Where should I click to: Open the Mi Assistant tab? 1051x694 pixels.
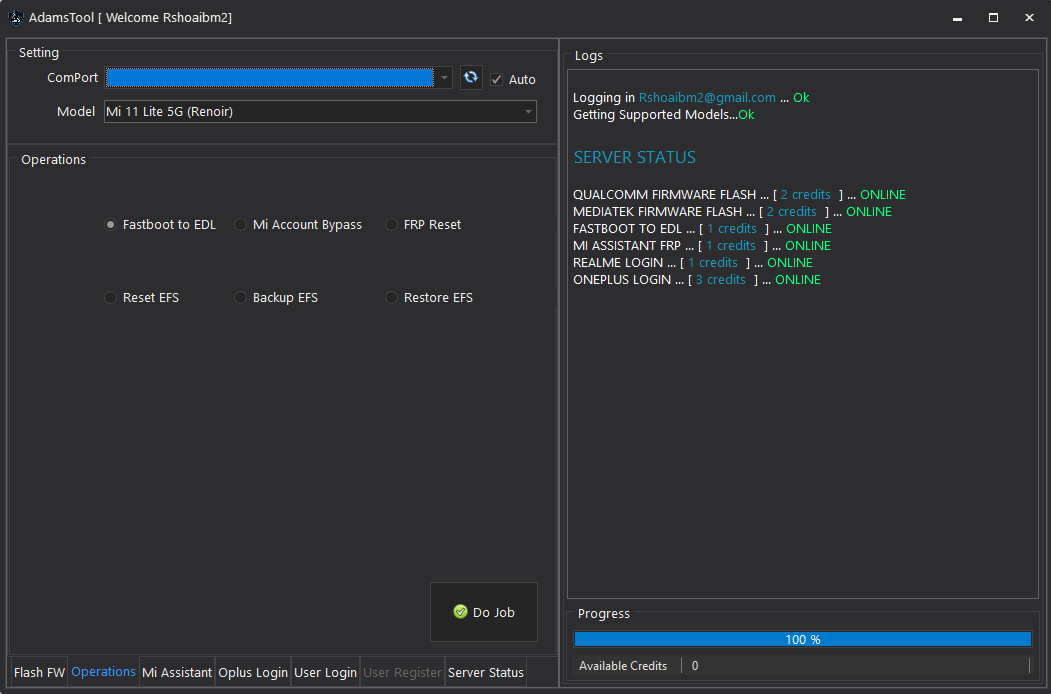click(176, 672)
